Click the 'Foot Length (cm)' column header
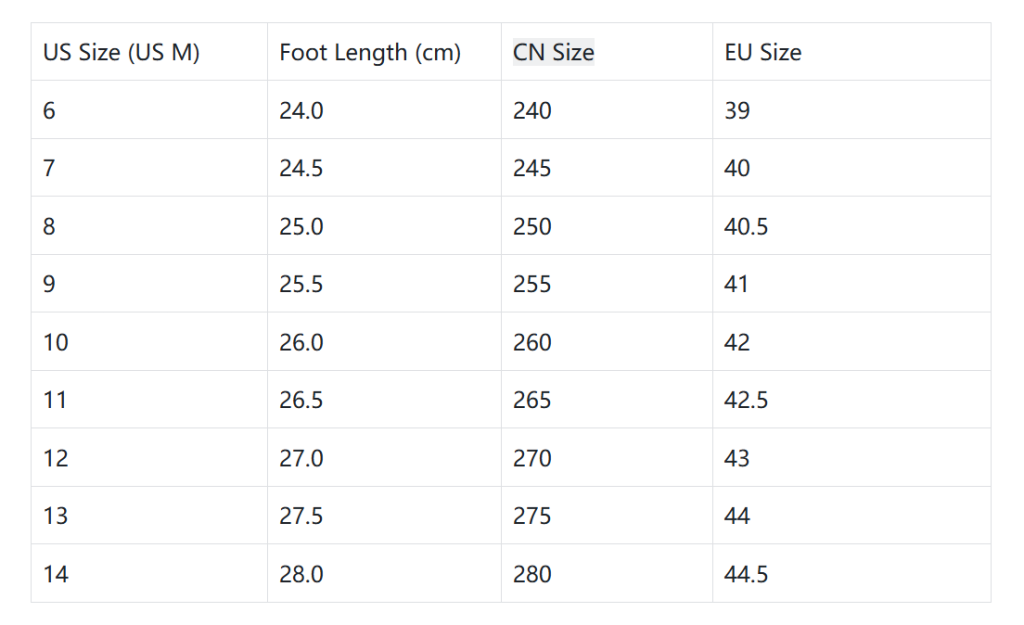Screen dimensions: 1024x625 point(370,52)
